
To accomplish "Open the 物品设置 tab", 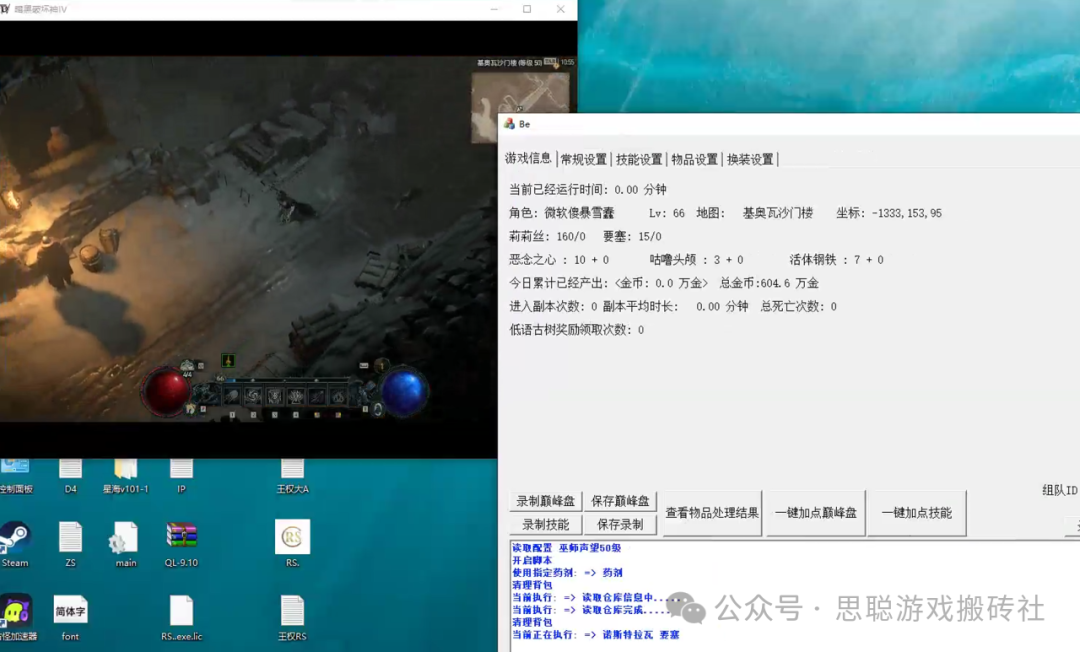I will [x=694, y=159].
